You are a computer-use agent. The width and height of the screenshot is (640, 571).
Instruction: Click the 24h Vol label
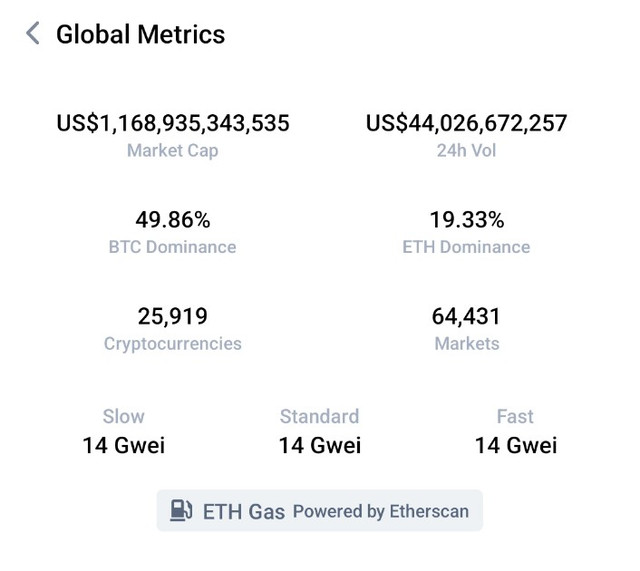[x=467, y=151]
